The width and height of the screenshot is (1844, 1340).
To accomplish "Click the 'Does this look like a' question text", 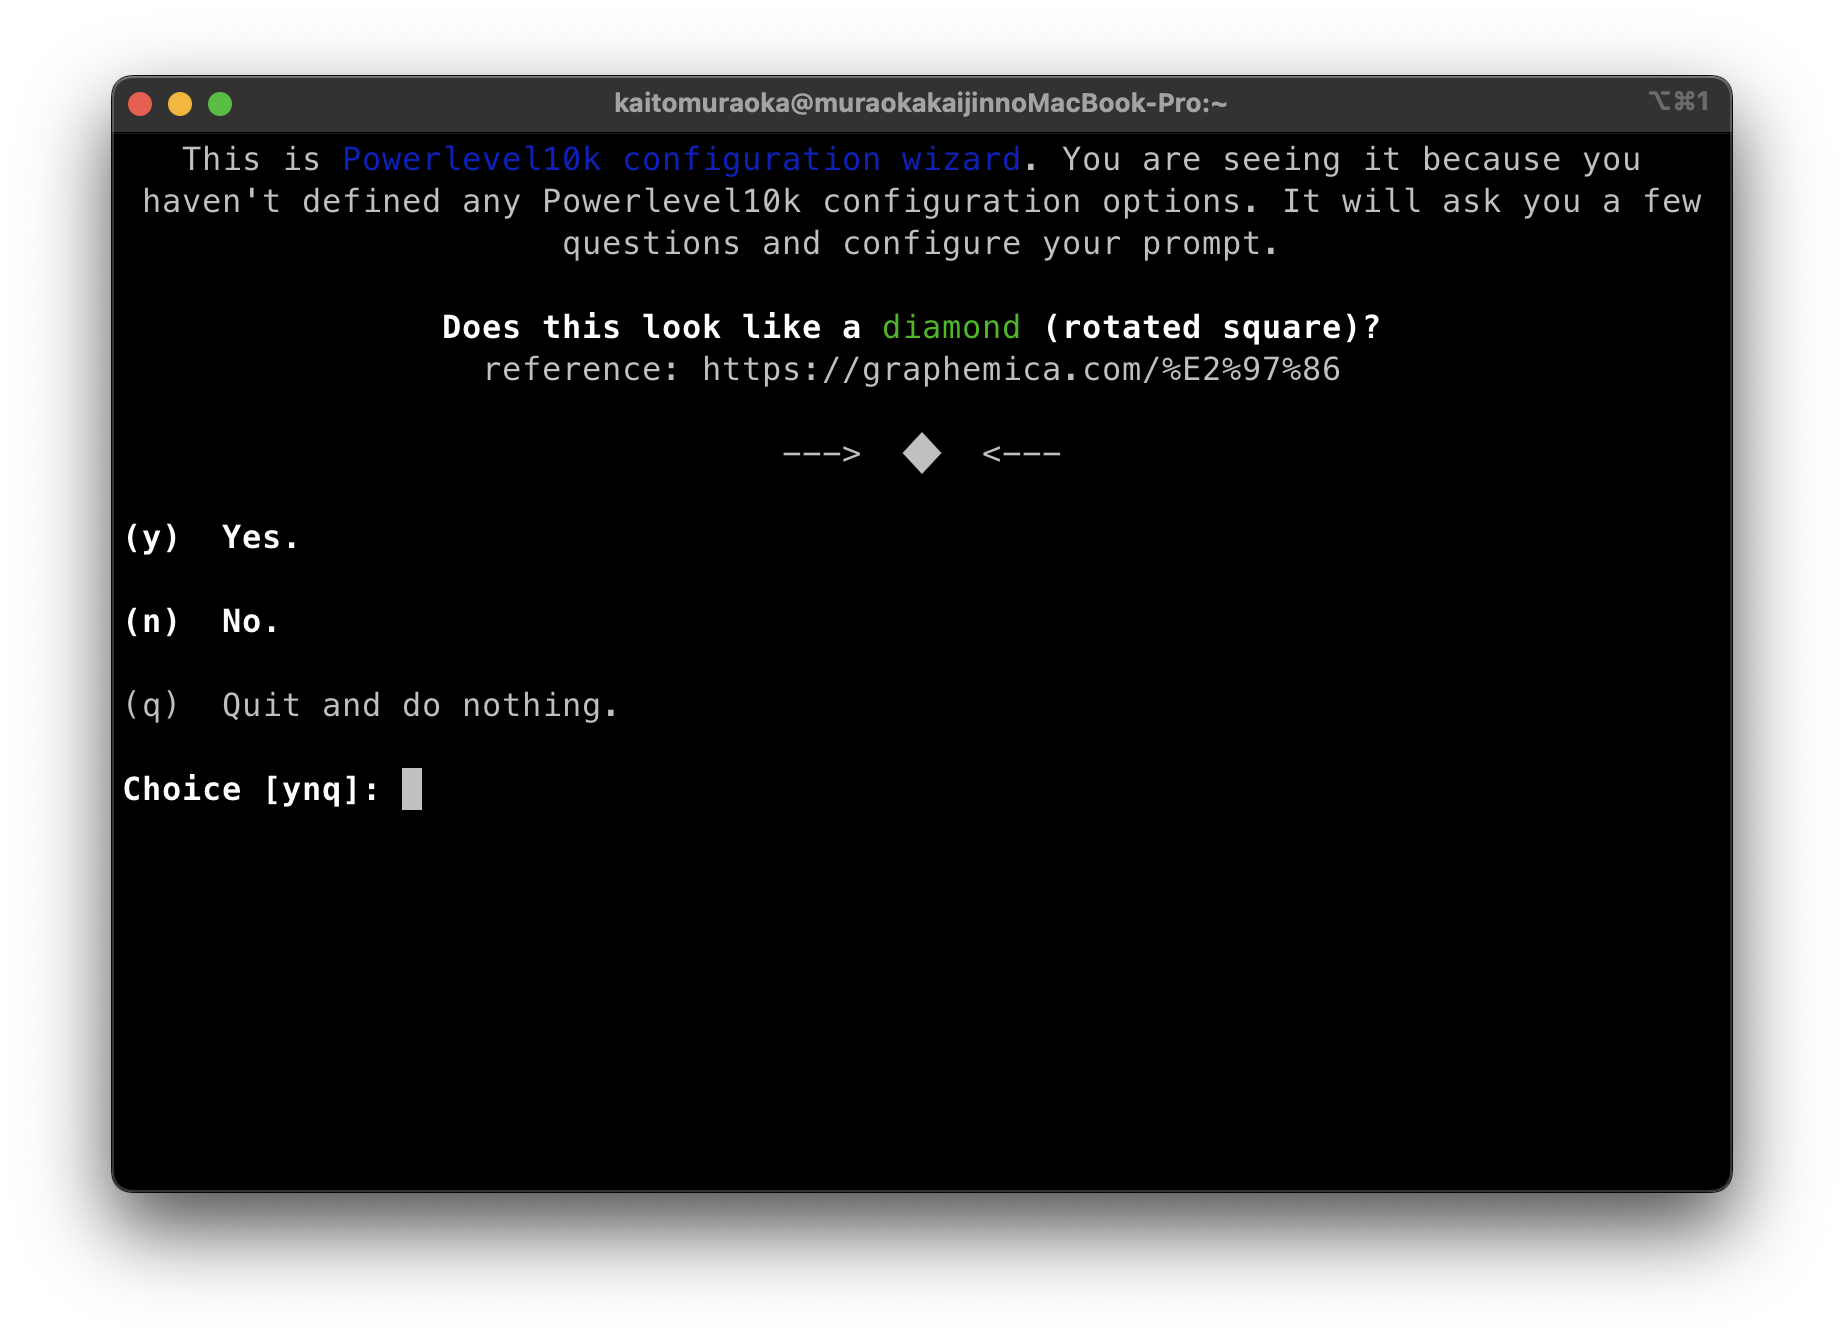I will pos(651,328).
